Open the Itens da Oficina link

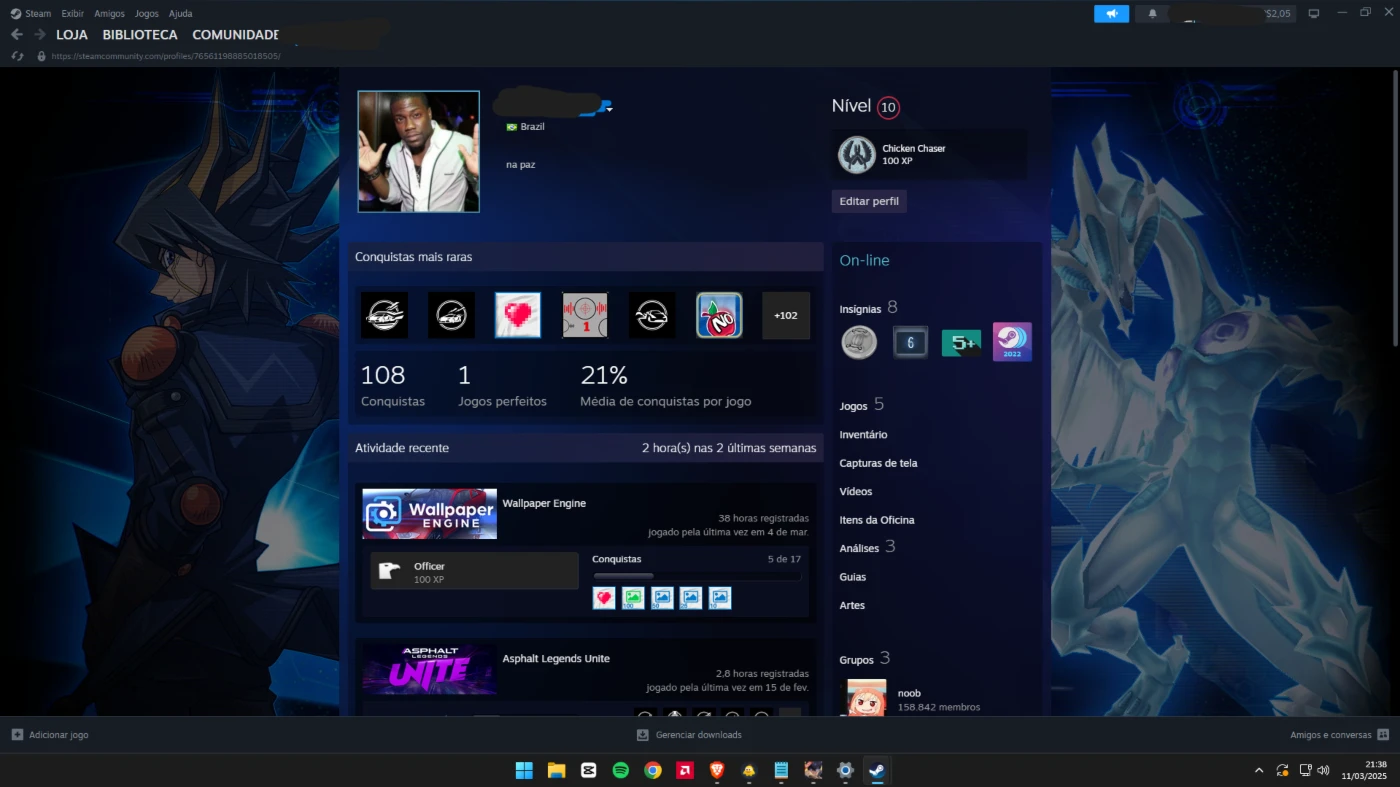click(x=877, y=520)
